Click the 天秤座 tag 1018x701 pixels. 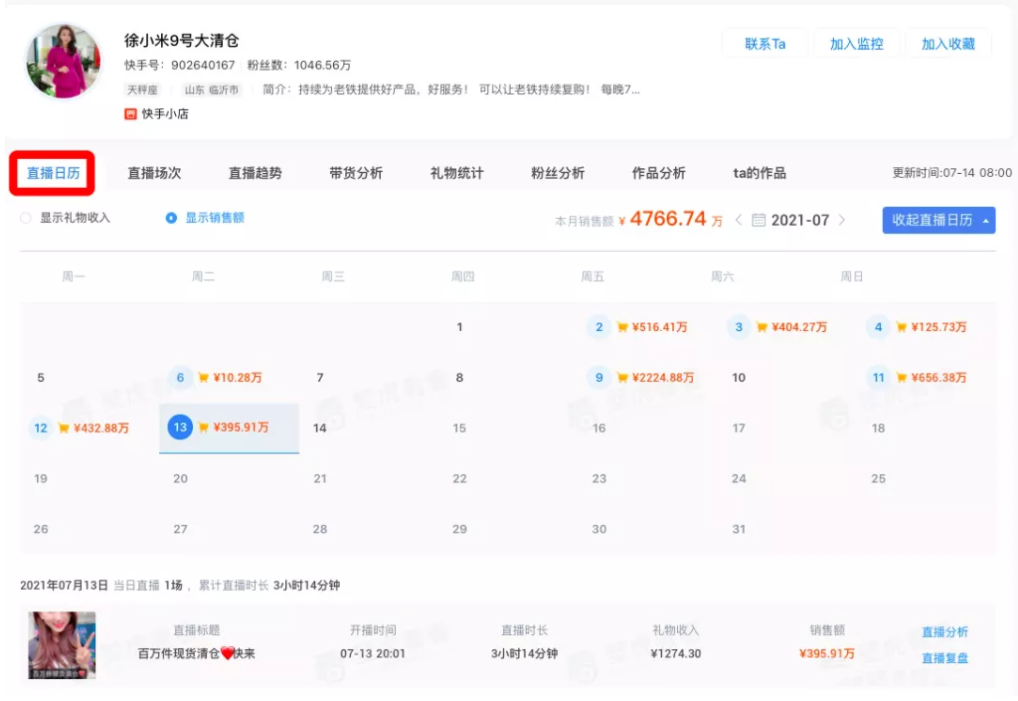pos(142,90)
